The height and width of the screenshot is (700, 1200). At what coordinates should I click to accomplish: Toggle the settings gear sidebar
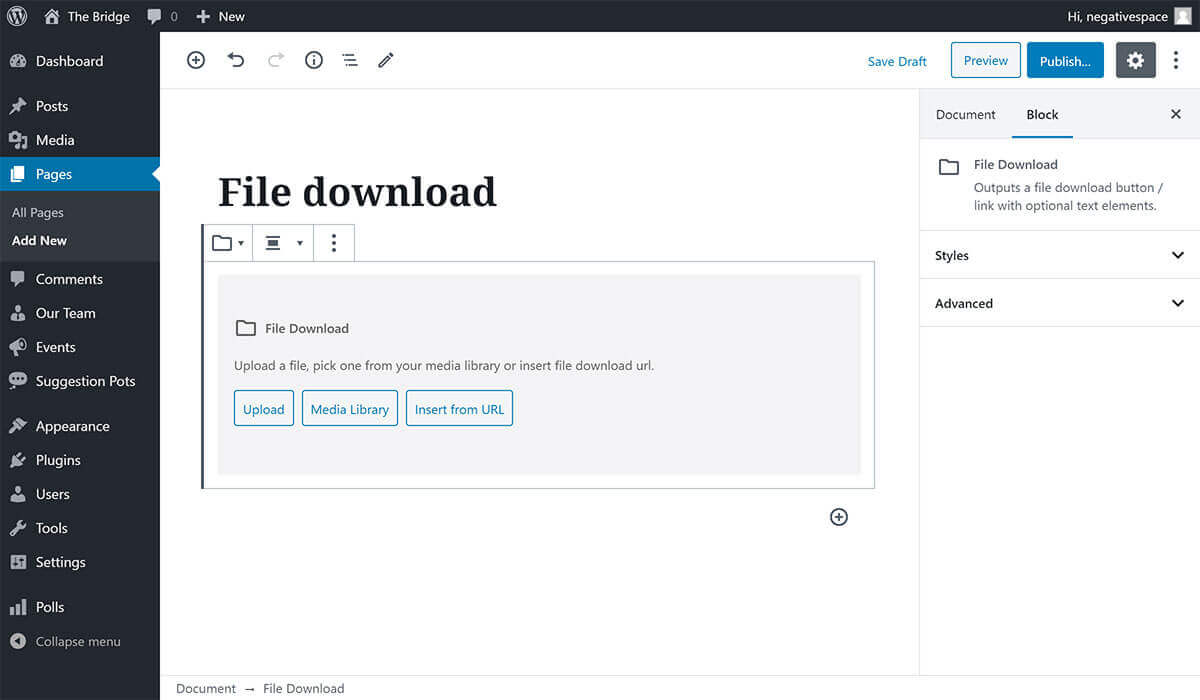point(1135,61)
